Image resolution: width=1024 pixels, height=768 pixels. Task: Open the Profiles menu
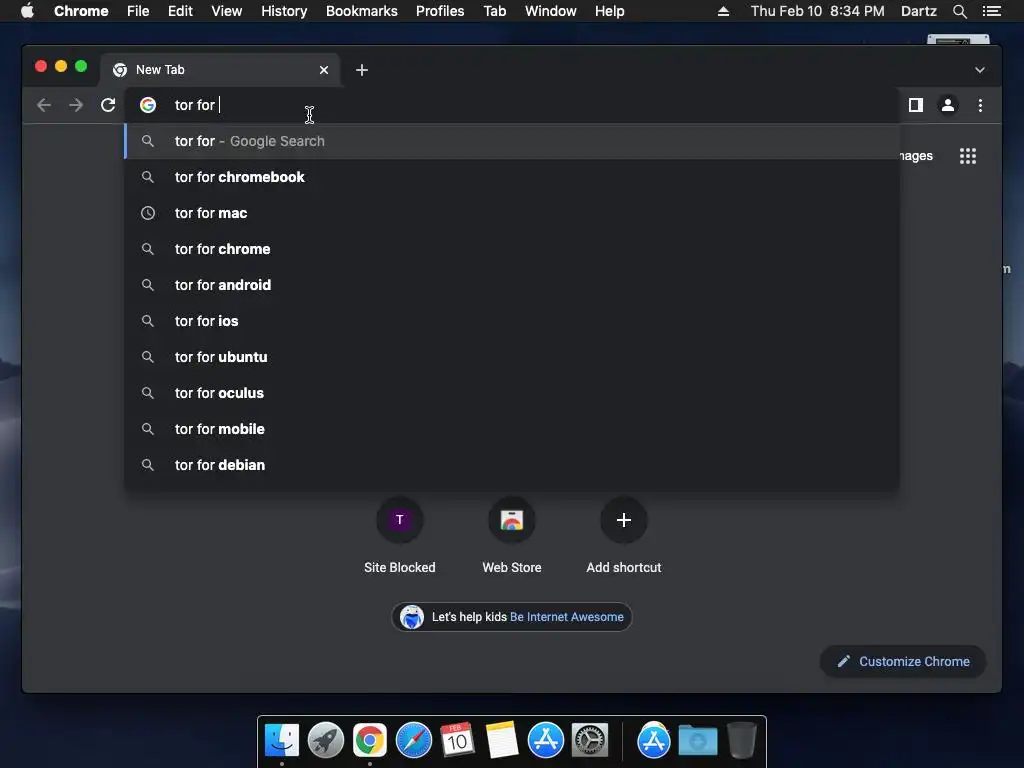pos(440,11)
